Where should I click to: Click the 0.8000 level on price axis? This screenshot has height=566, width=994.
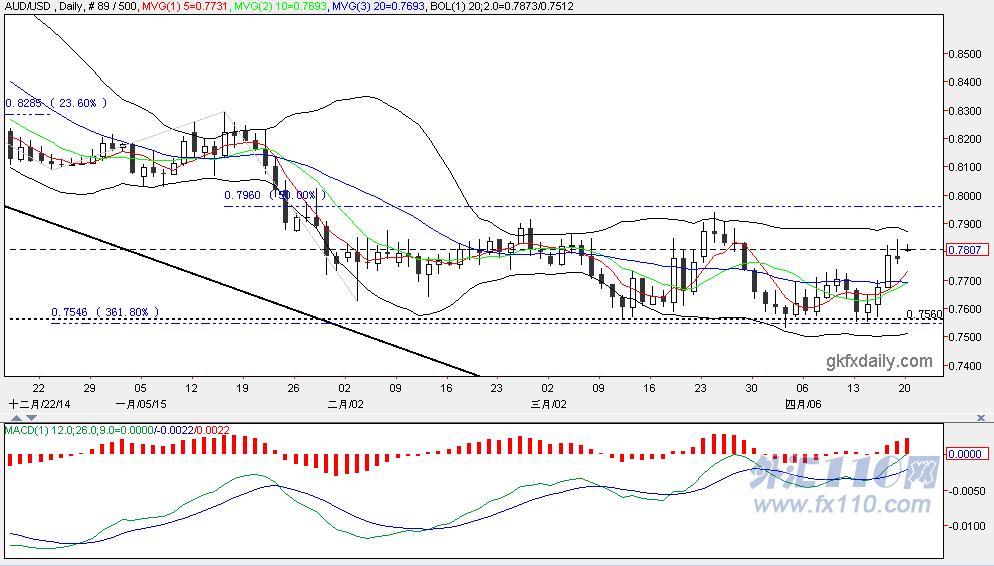tap(966, 196)
